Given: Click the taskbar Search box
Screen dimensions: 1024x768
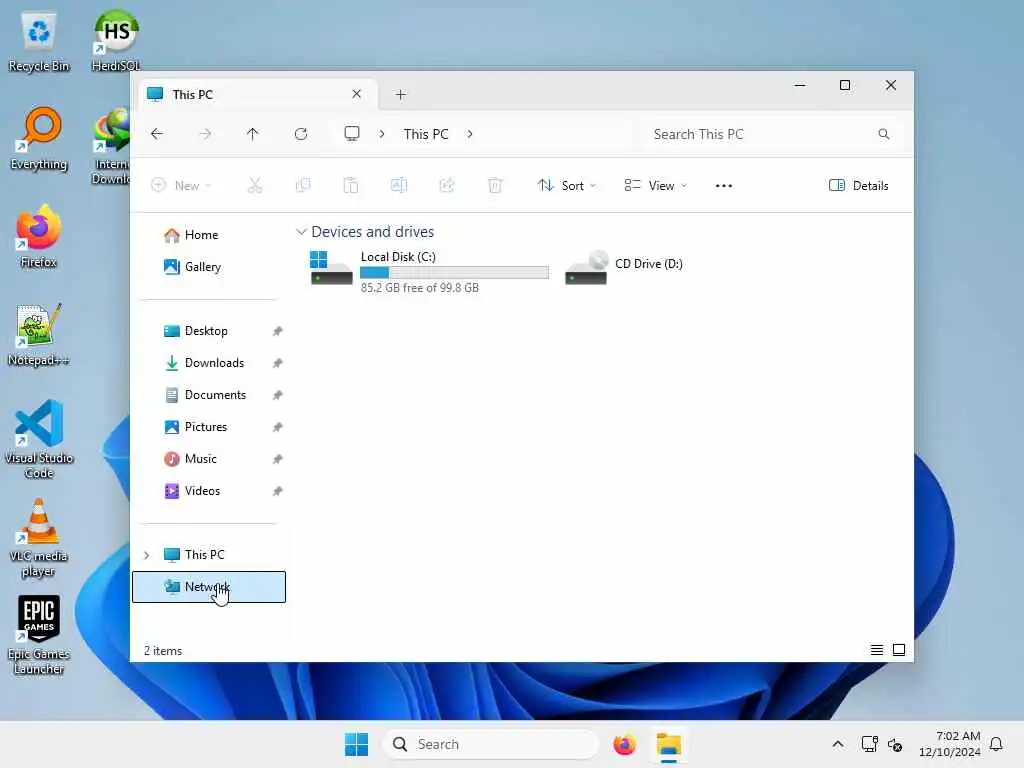Looking at the screenshot, I should tap(491, 744).
